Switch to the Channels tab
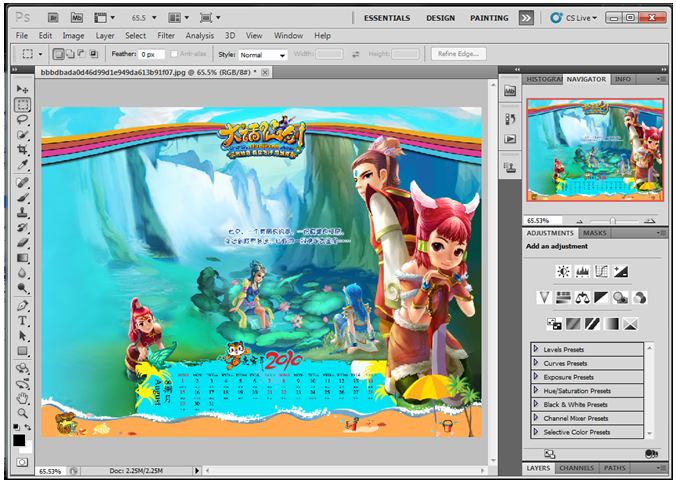 [x=576, y=468]
